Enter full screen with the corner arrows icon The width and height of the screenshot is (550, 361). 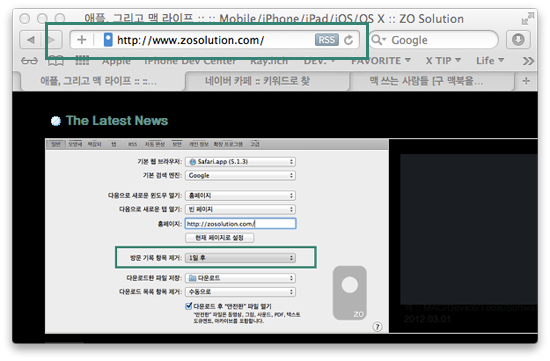527,18
